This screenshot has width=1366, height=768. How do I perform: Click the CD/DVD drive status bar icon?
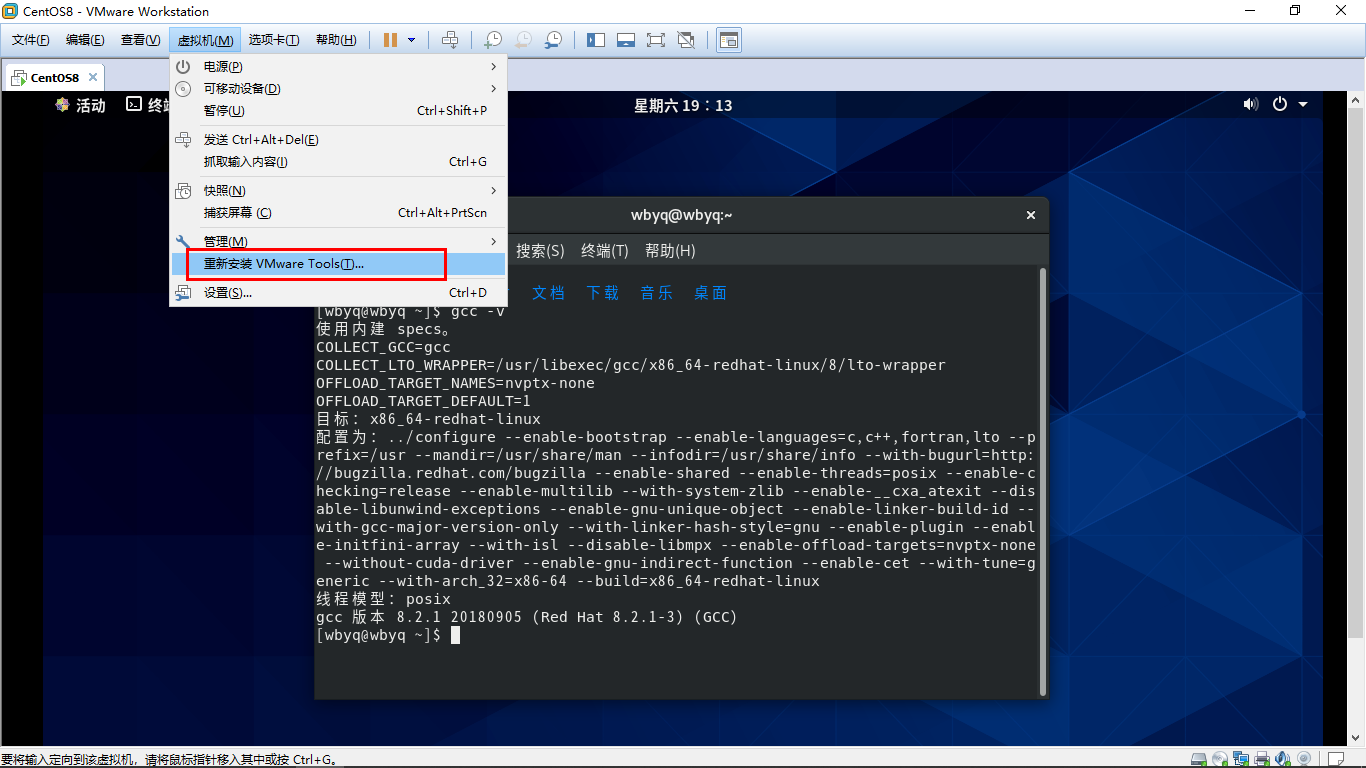(1220, 759)
